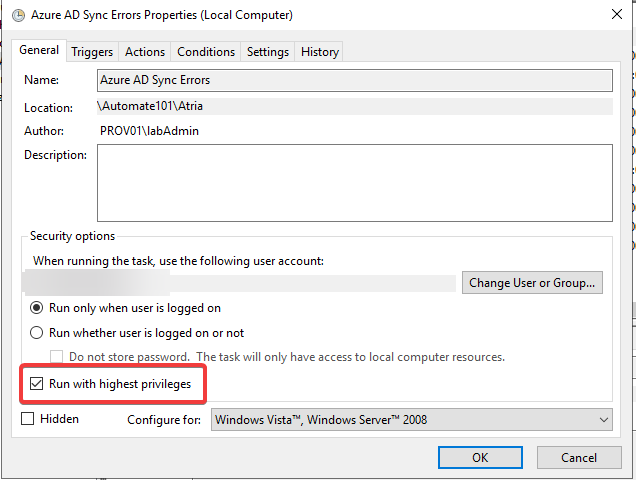Open the Actions tab
Viewport: 636px width, 480px height.
coord(145,52)
